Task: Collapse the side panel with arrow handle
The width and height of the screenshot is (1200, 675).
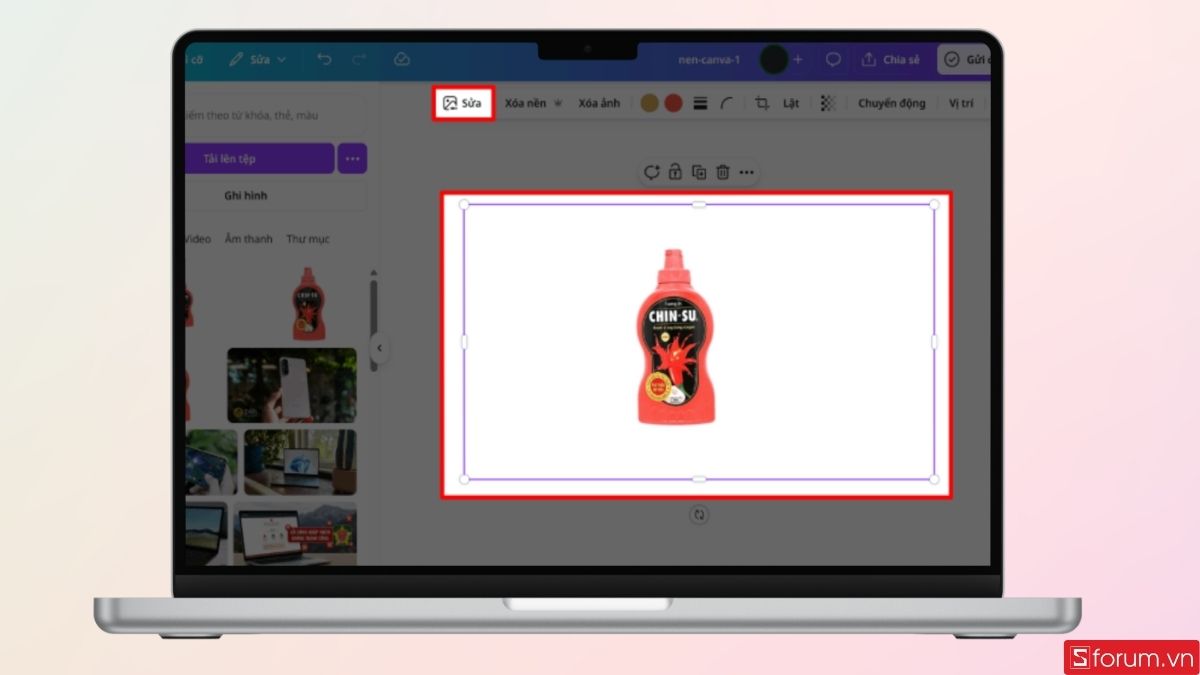Action: point(379,348)
